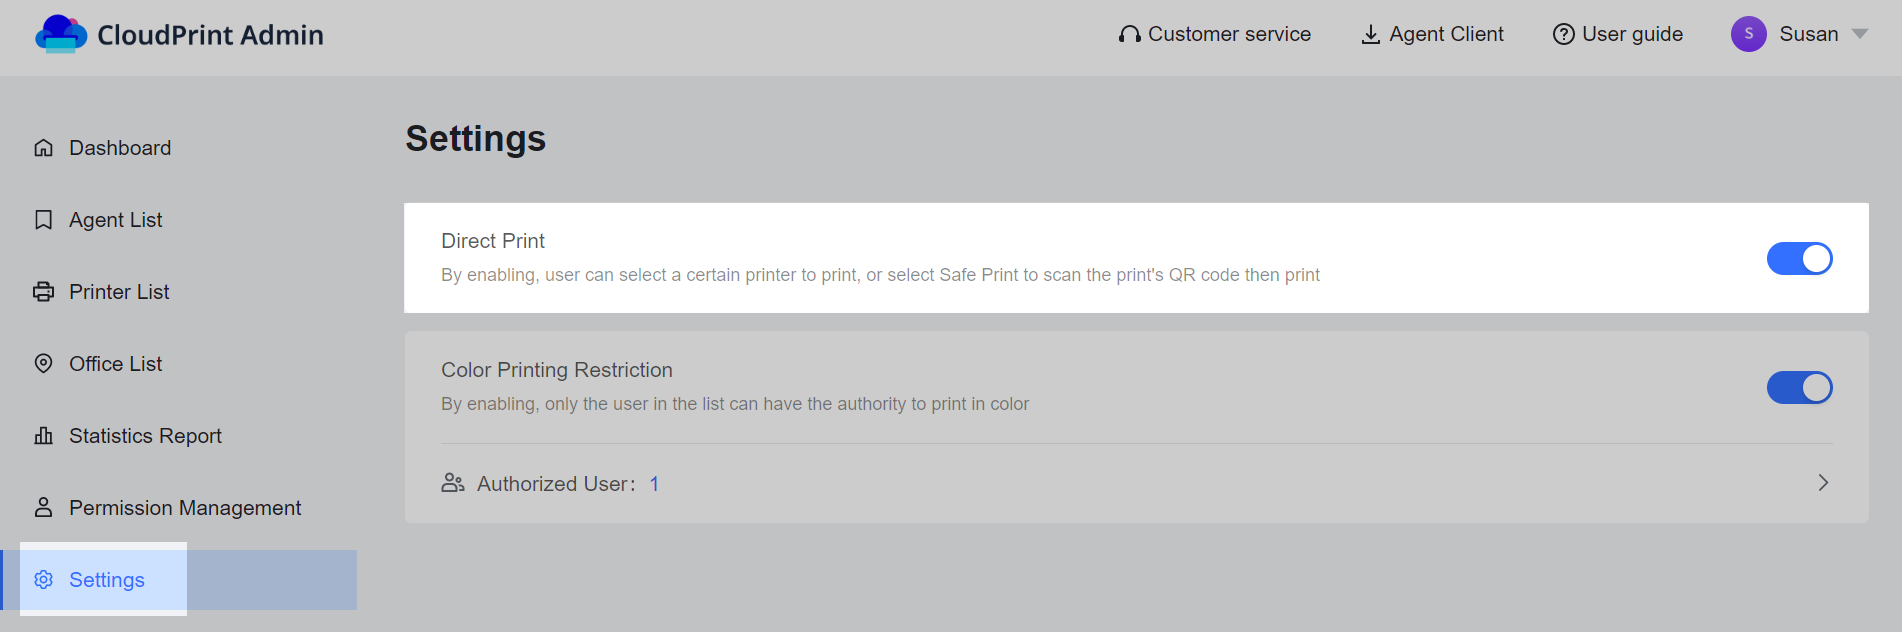Click the Agent List bookmark icon
1902x632 pixels.
pos(43,220)
